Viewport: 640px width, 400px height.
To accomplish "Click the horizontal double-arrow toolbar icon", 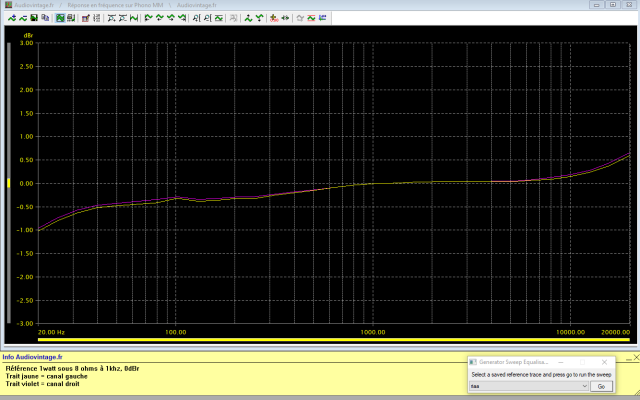I will tap(285, 18).
